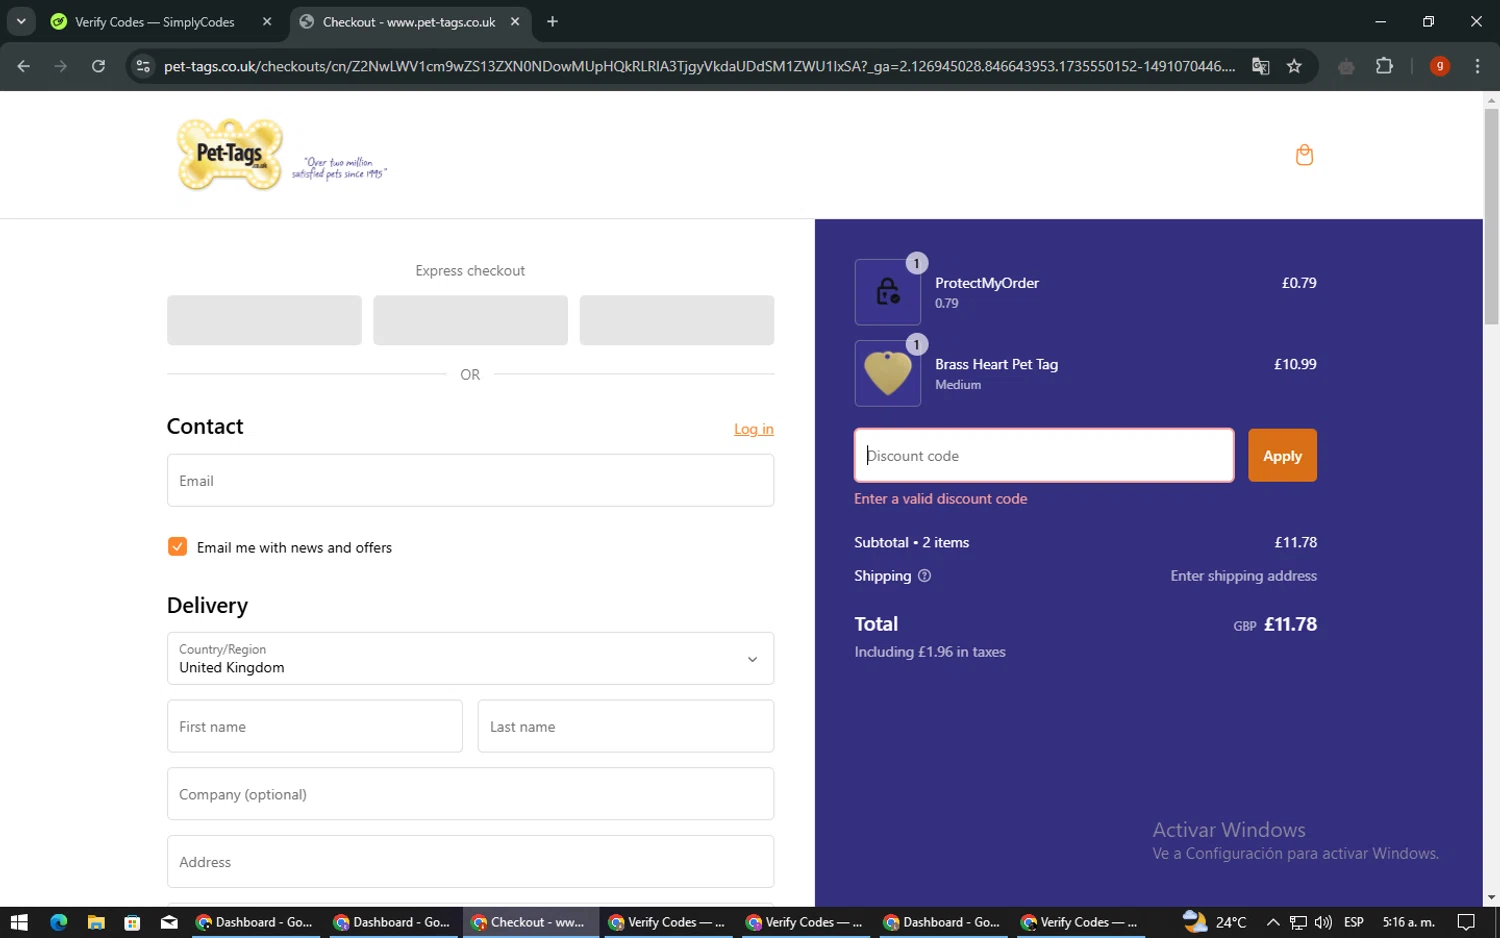Open the Windows Start menu

[x=19, y=922]
